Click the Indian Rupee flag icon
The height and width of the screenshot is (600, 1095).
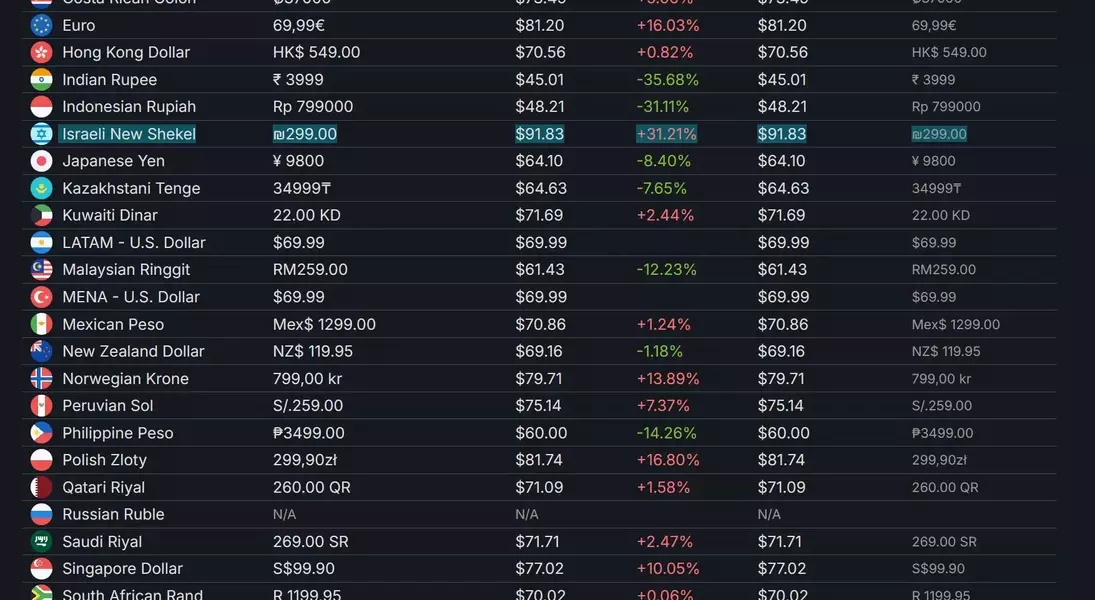[41, 79]
